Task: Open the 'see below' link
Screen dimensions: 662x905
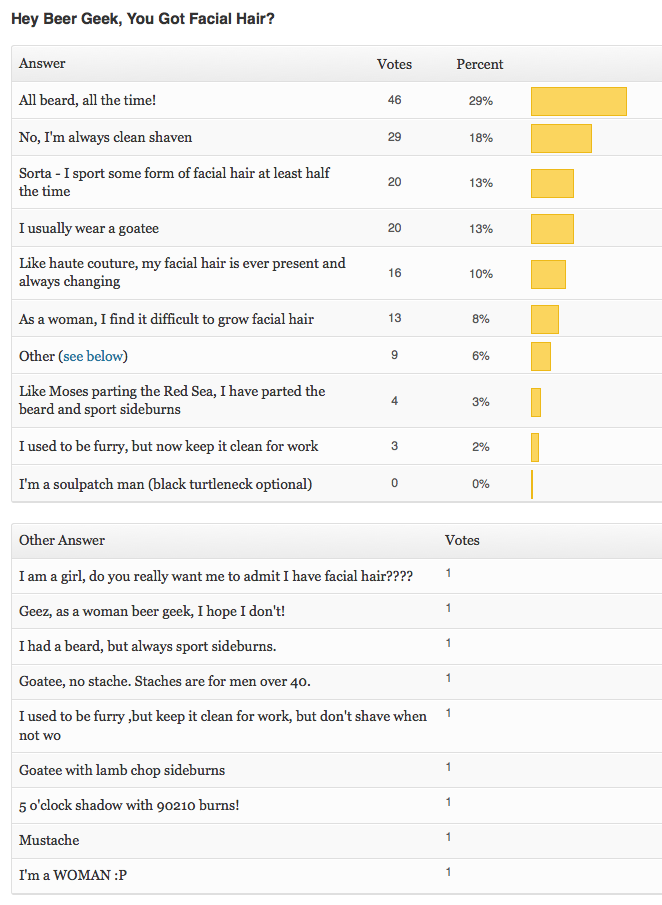Action: click(95, 356)
